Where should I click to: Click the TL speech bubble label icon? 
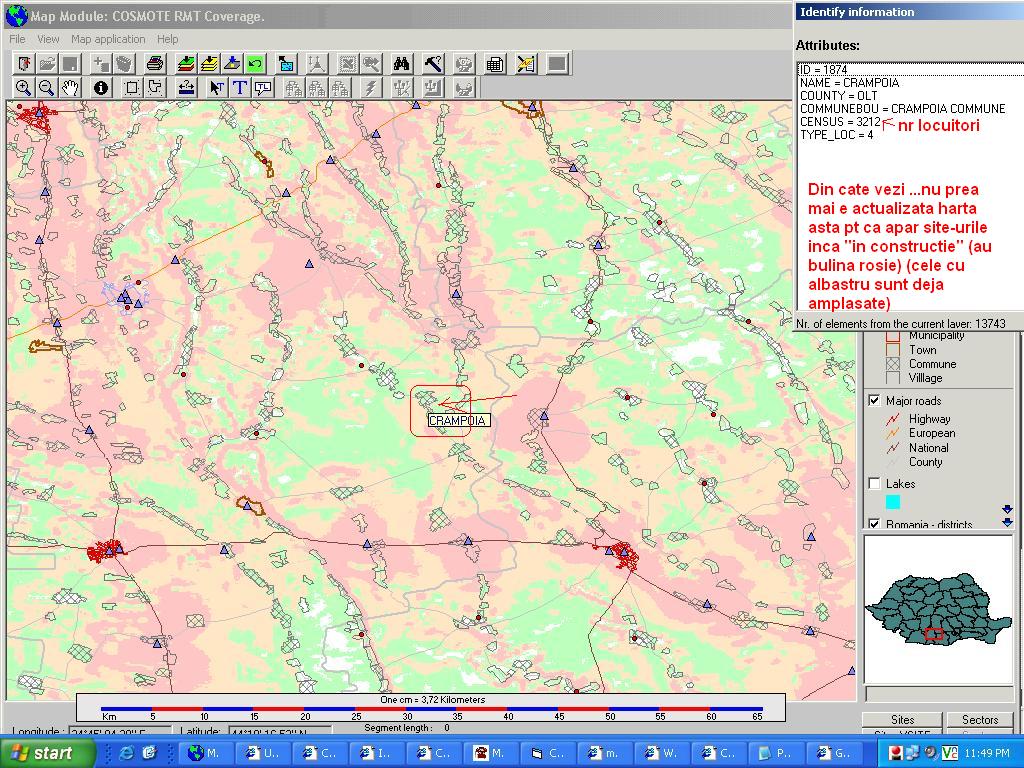coord(263,88)
